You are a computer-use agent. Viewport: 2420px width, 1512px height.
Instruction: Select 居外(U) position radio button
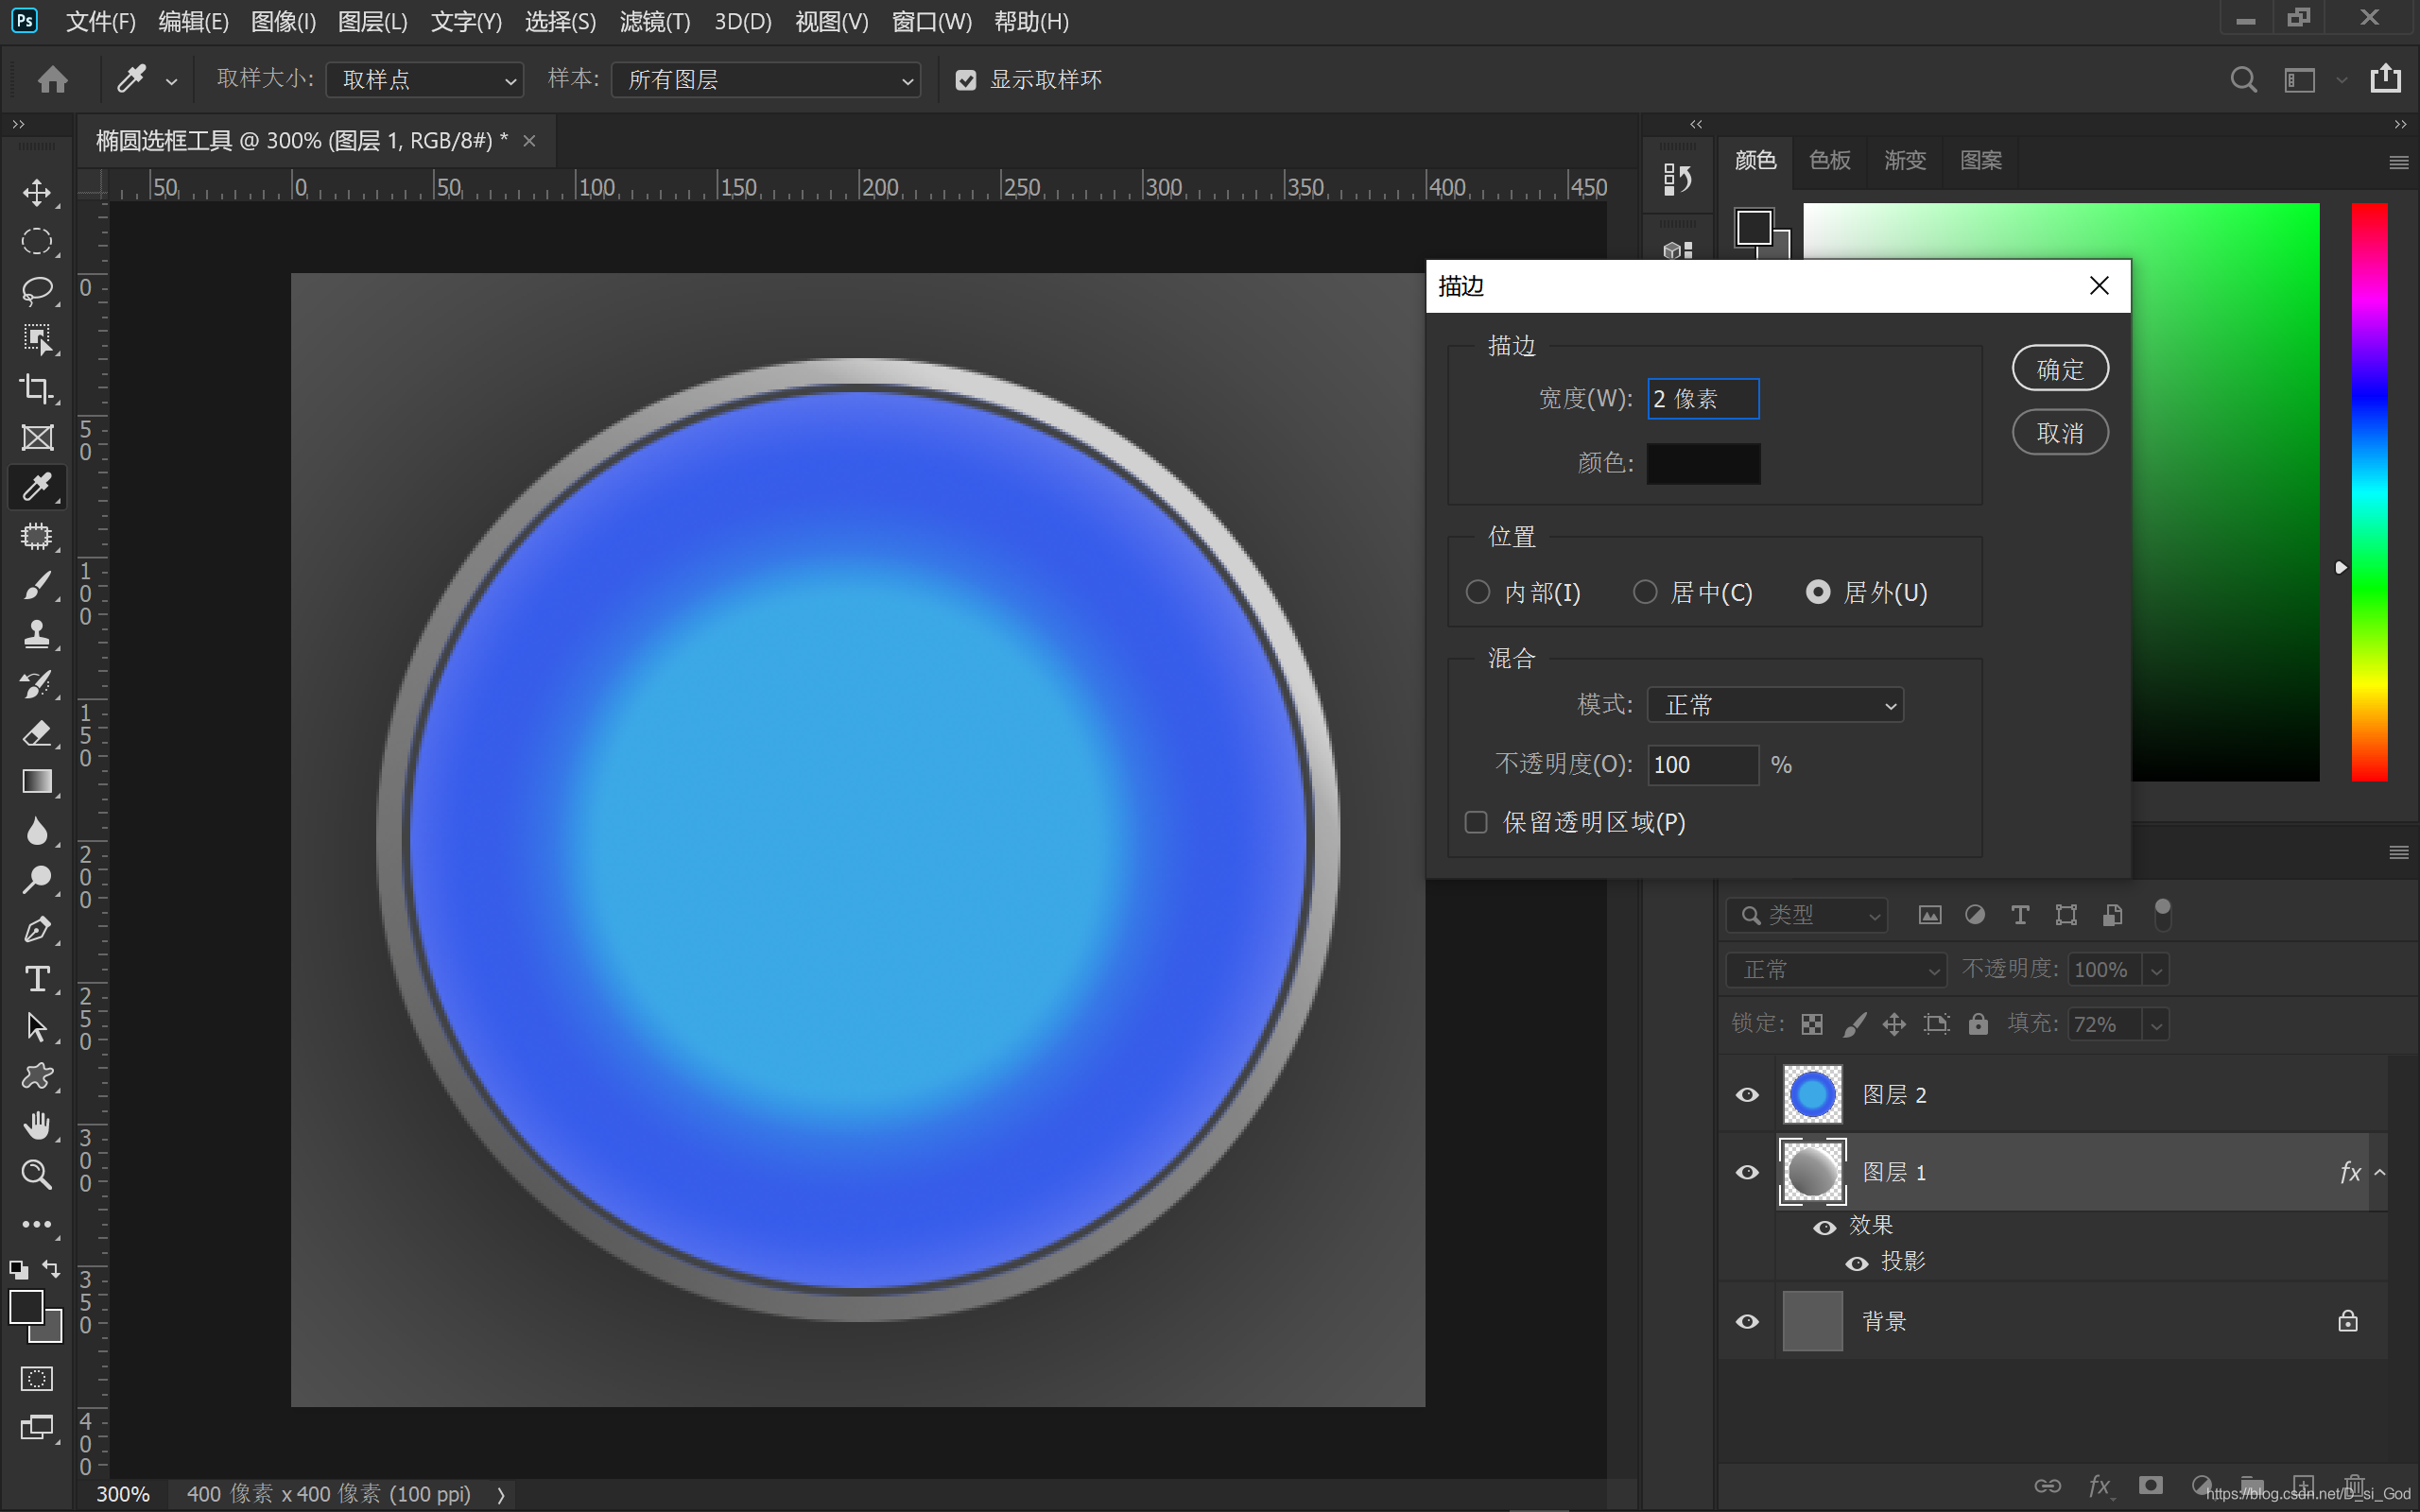tap(1818, 592)
